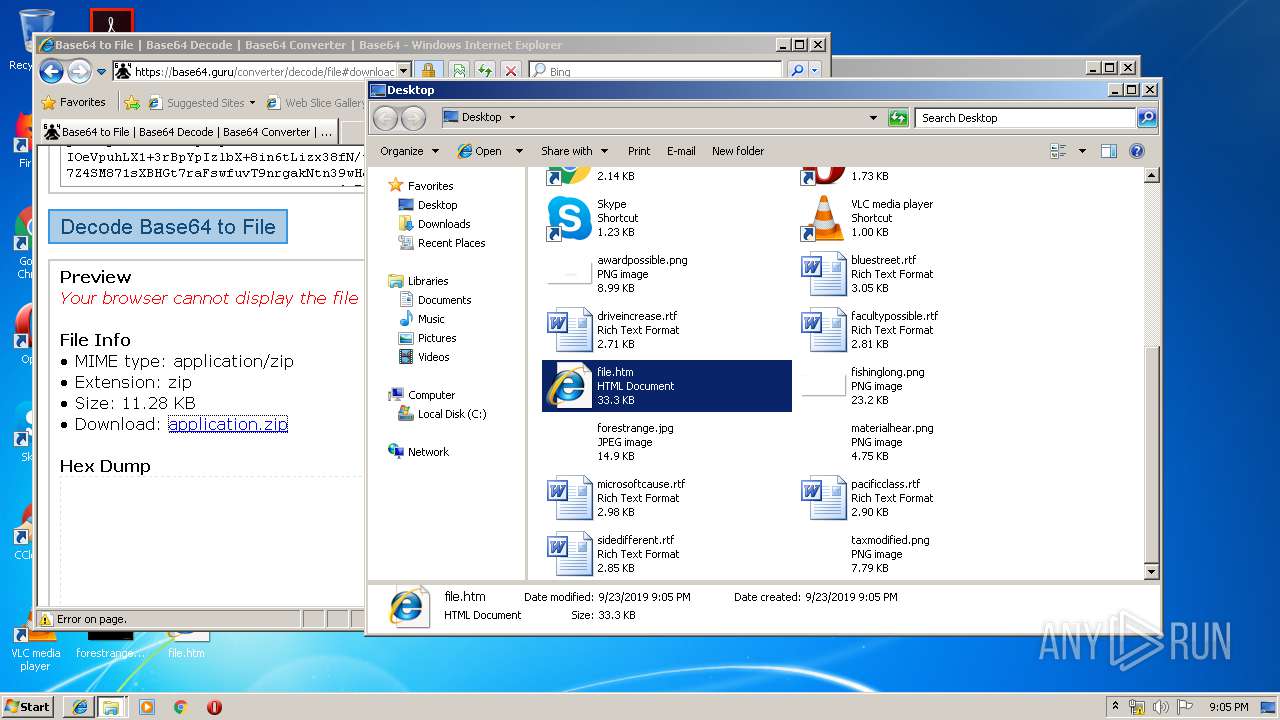Create a New folder
Screen dimensions: 1280x720
coord(738,151)
